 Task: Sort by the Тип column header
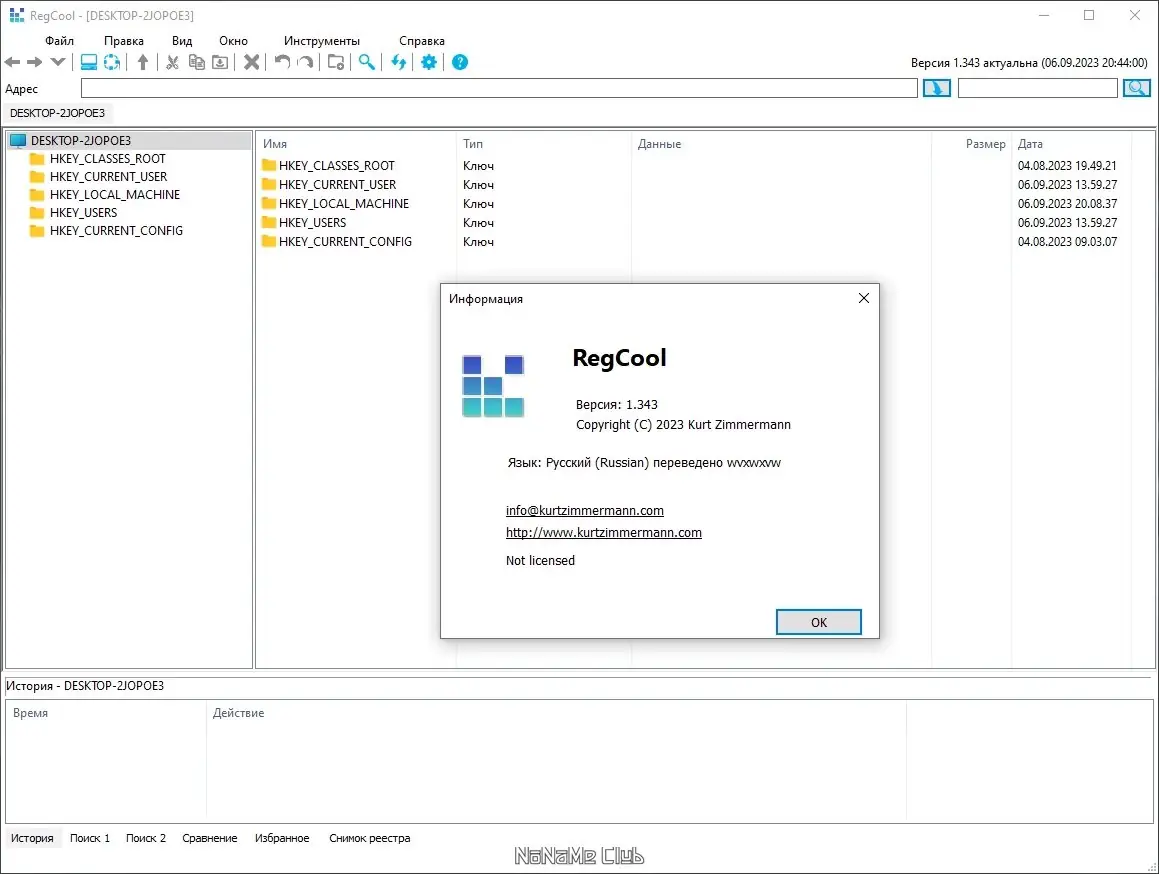coord(543,144)
